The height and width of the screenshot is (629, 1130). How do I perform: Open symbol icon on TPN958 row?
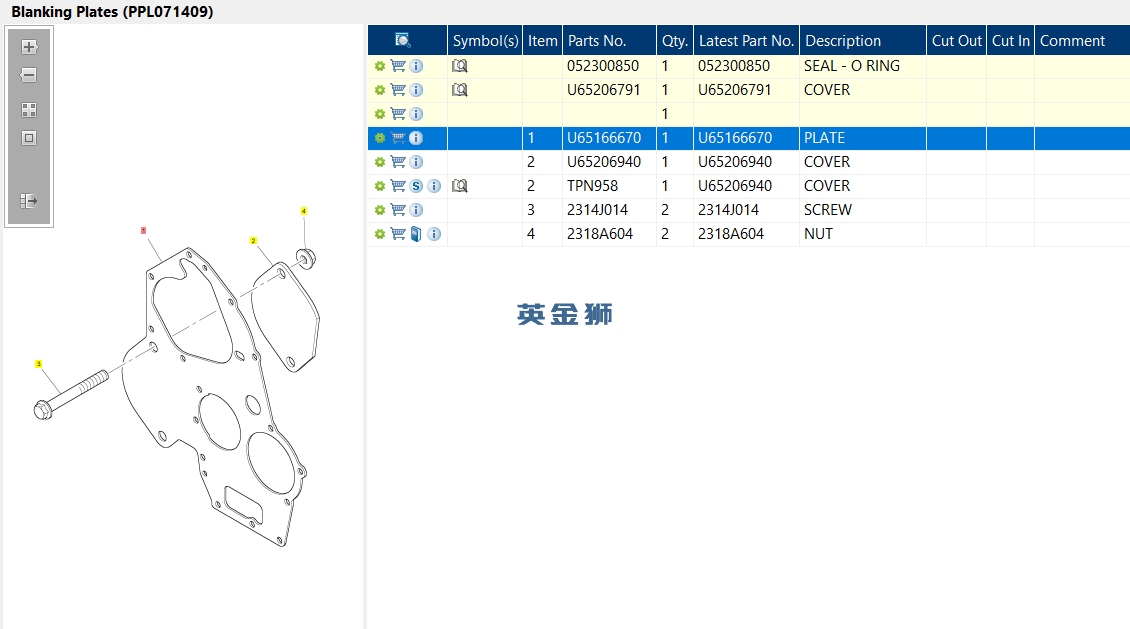pyautogui.click(x=460, y=186)
